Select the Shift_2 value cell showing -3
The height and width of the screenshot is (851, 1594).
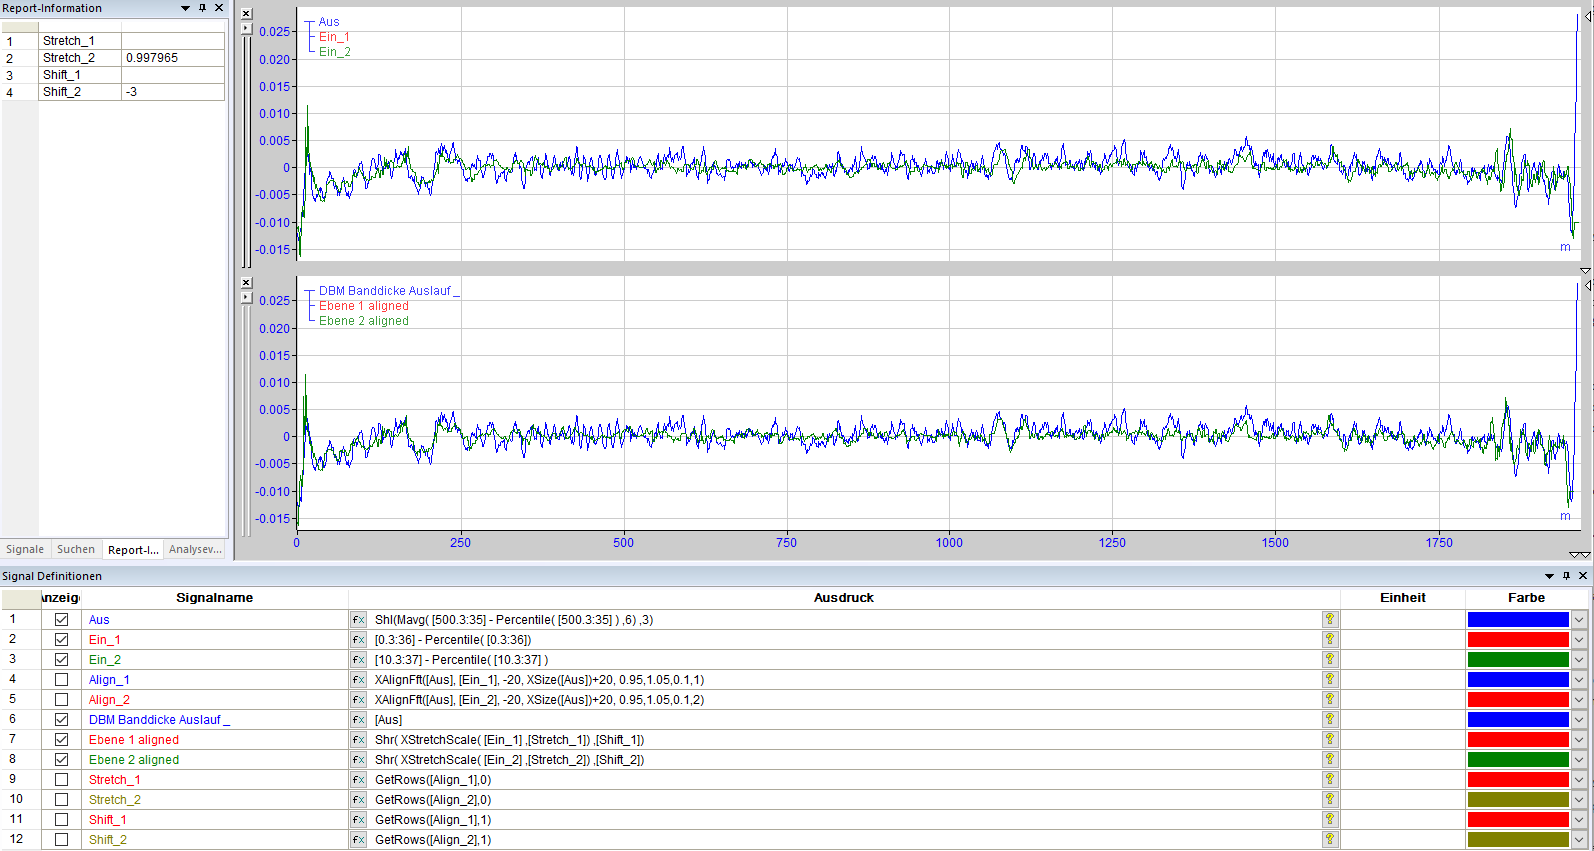click(173, 92)
